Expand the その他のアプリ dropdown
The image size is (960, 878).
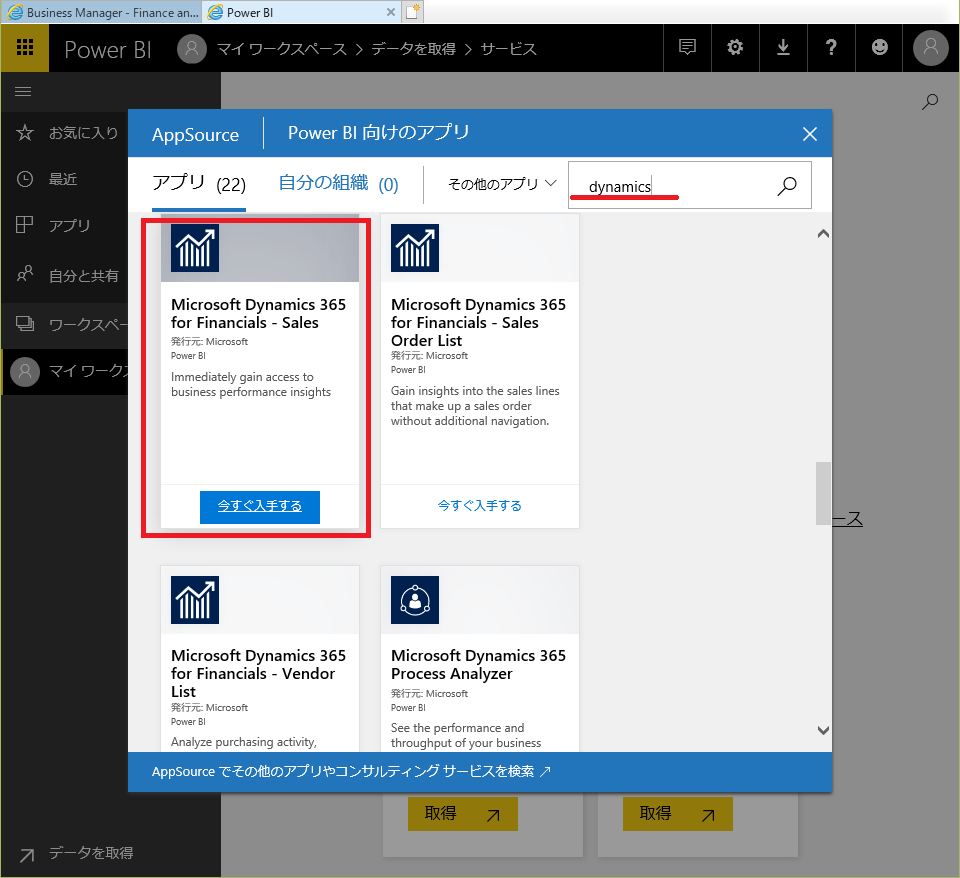point(502,184)
